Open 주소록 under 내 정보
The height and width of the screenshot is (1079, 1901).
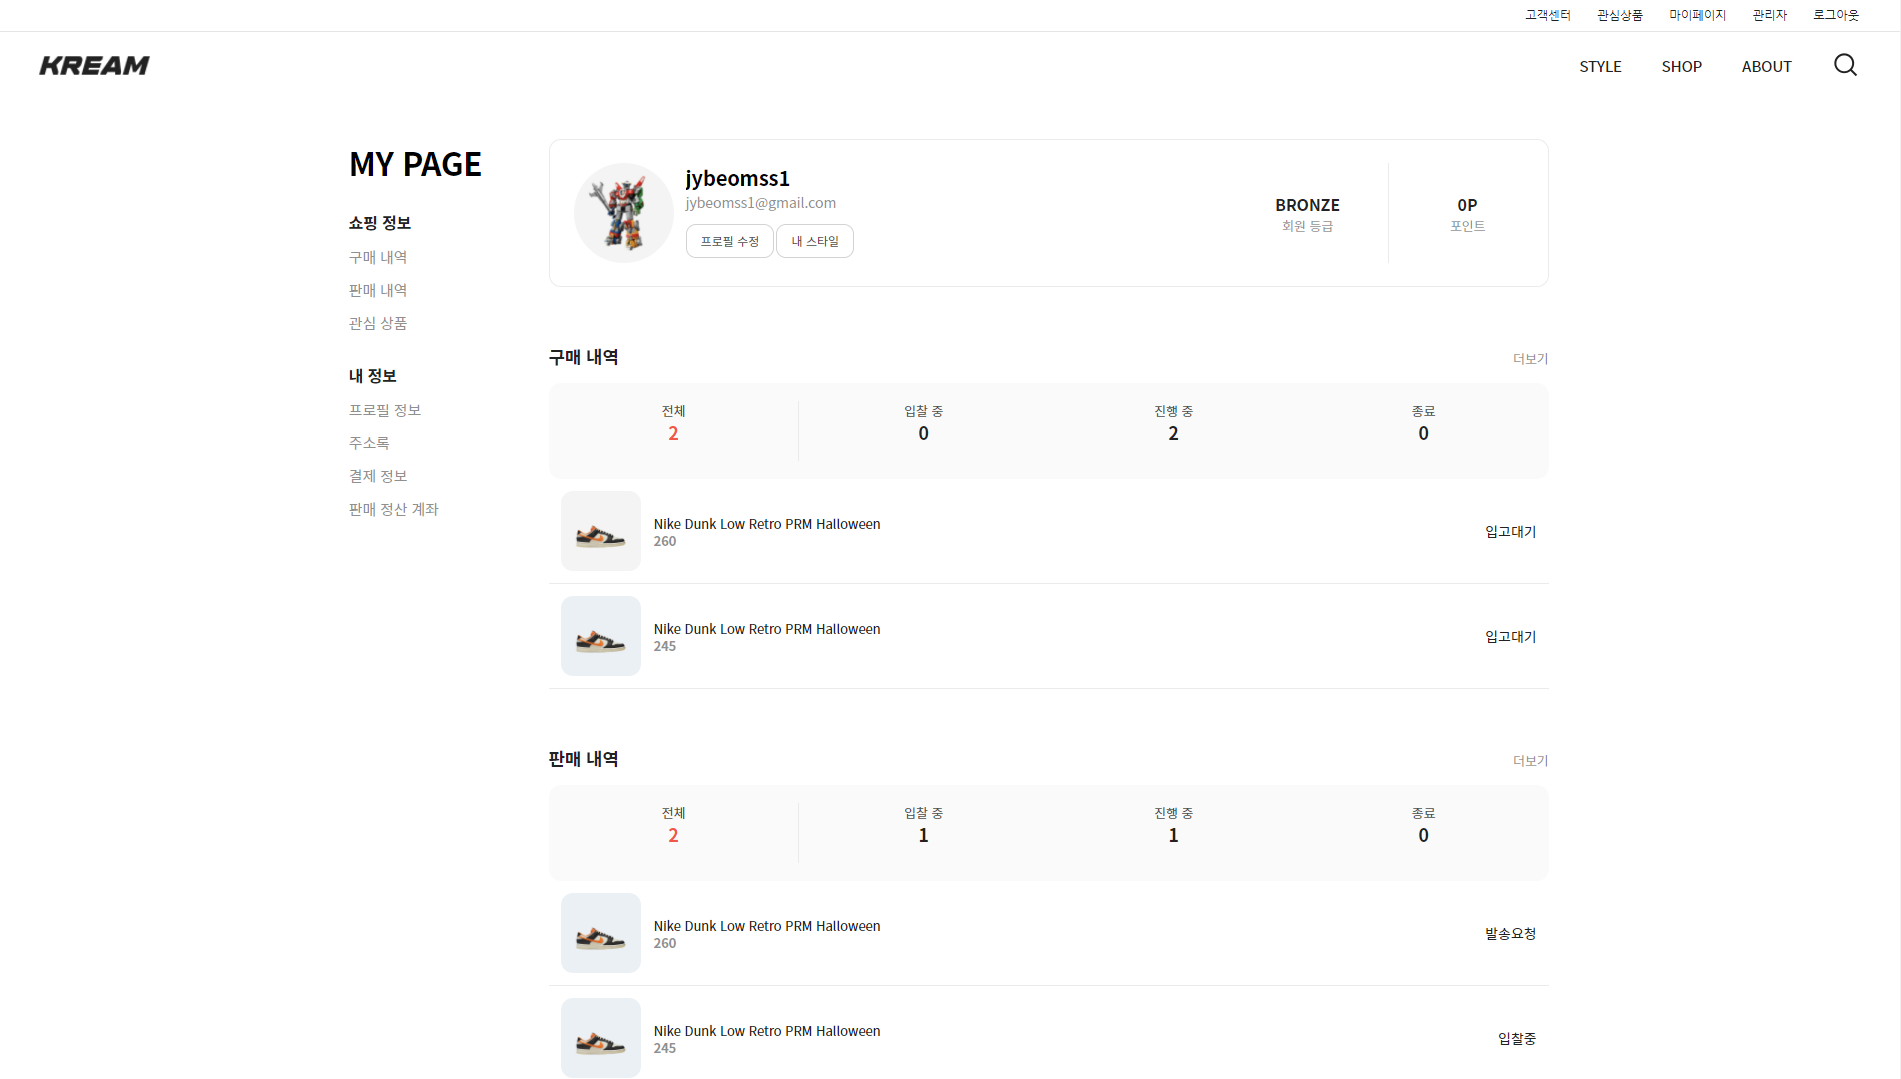coord(368,441)
